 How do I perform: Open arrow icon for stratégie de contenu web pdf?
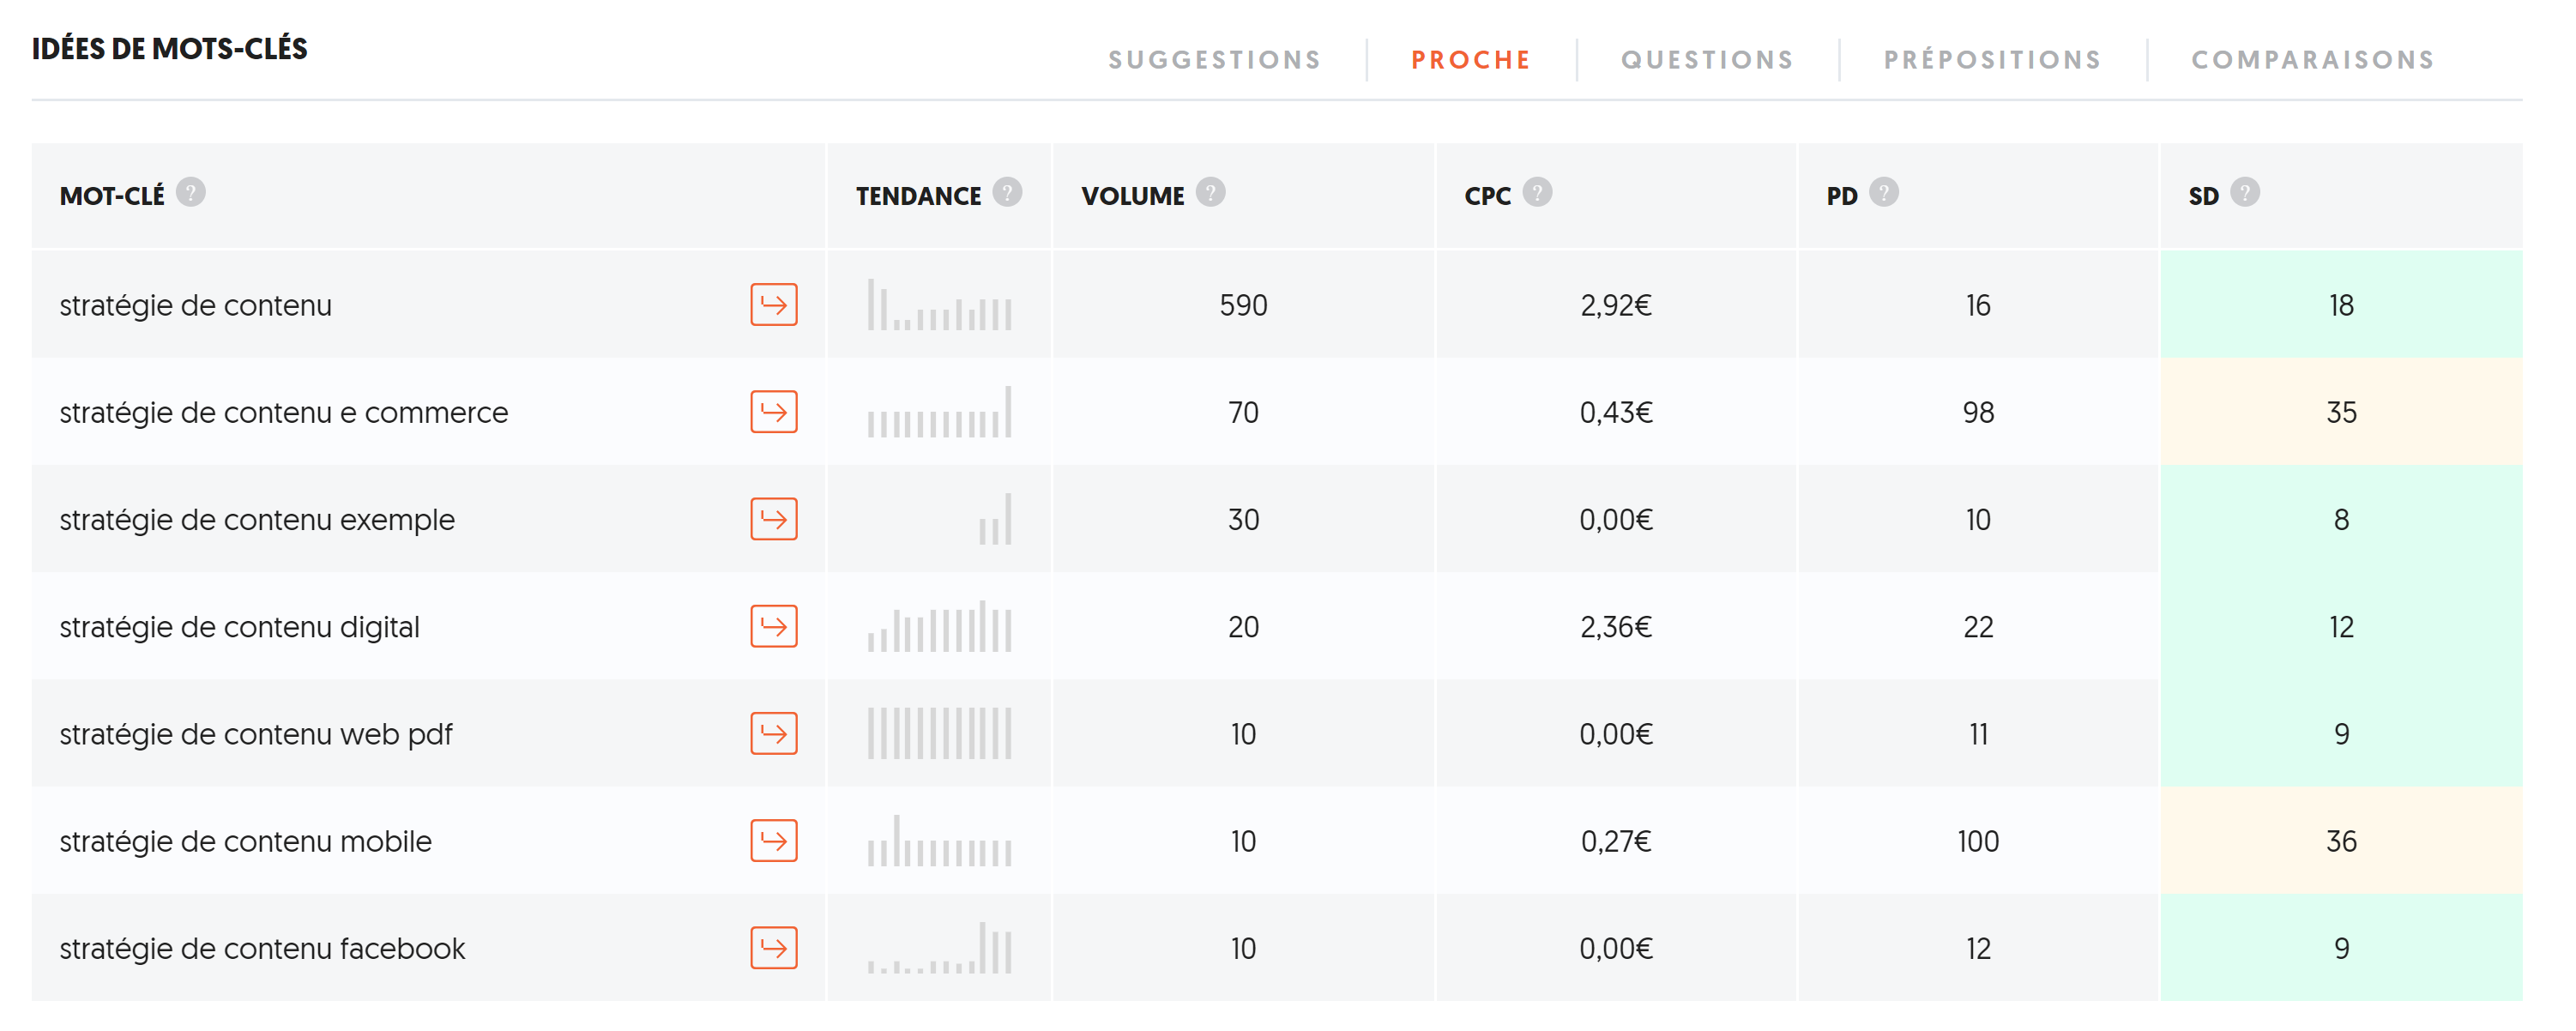pyautogui.click(x=773, y=734)
